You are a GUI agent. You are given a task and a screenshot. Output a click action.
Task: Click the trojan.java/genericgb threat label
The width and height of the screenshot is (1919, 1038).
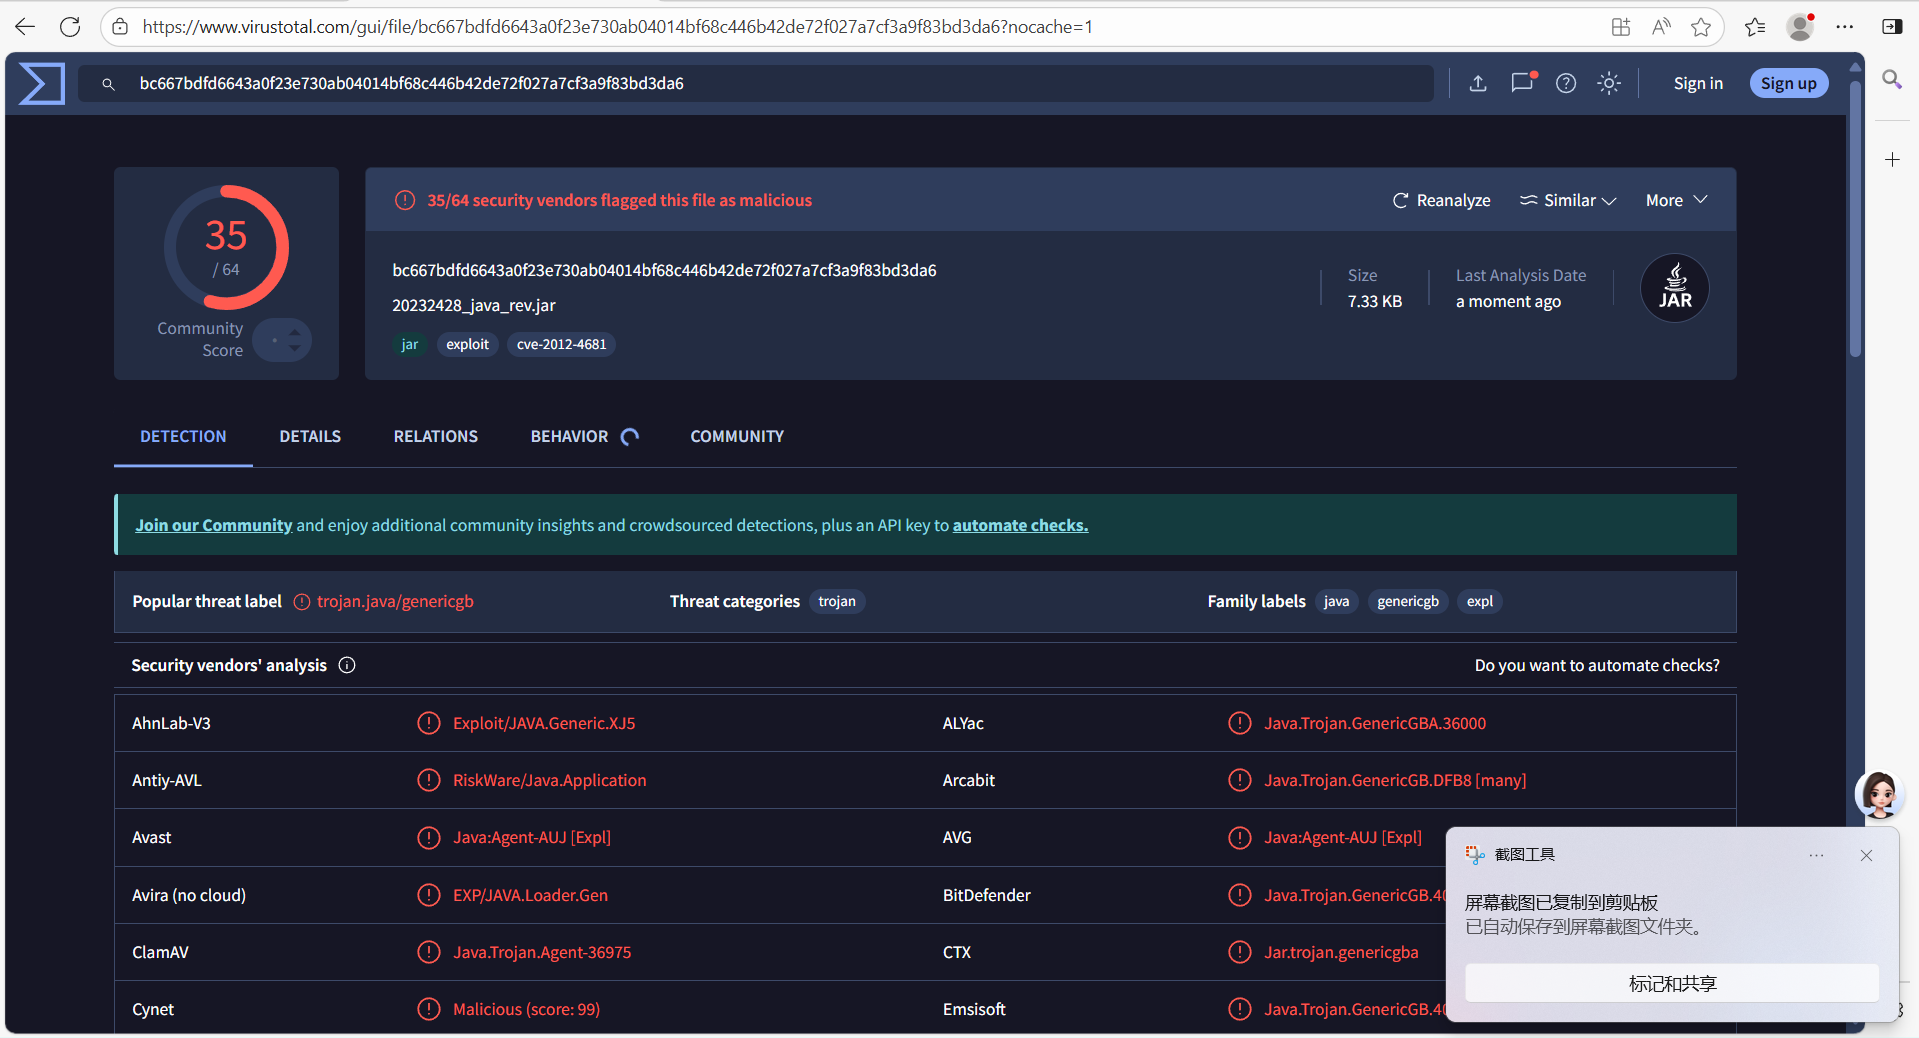pyautogui.click(x=395, y=601)
